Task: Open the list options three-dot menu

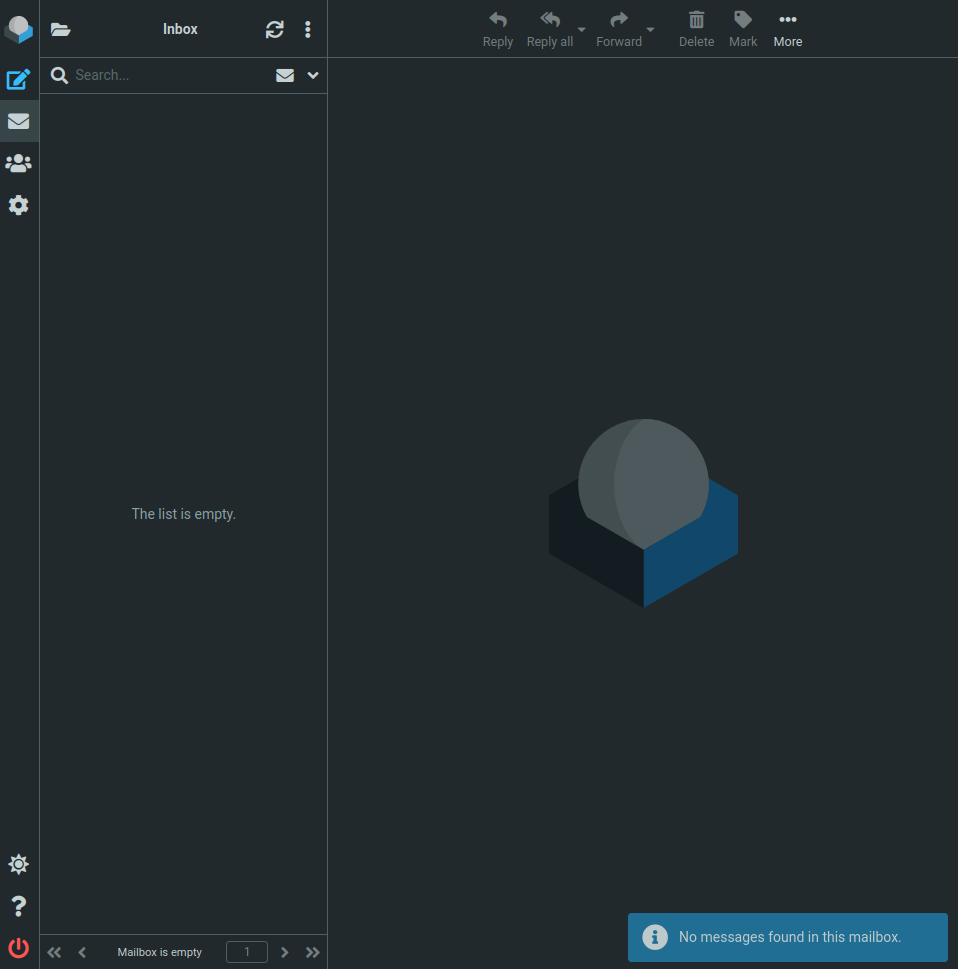Action: coord(308,29)
